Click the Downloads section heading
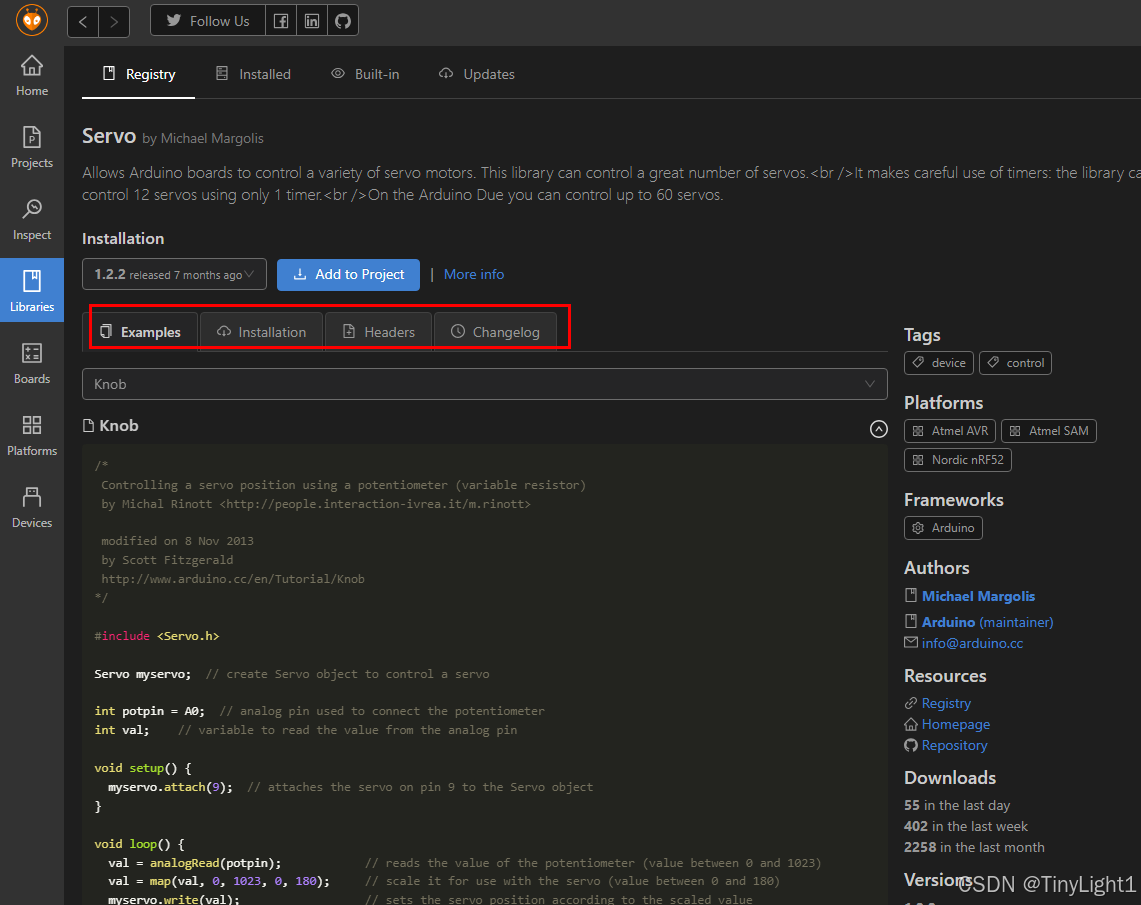 (950, 778)
